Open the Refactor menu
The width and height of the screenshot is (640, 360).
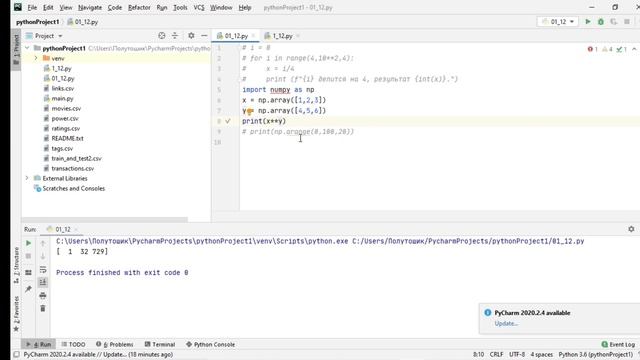[139, 7]
